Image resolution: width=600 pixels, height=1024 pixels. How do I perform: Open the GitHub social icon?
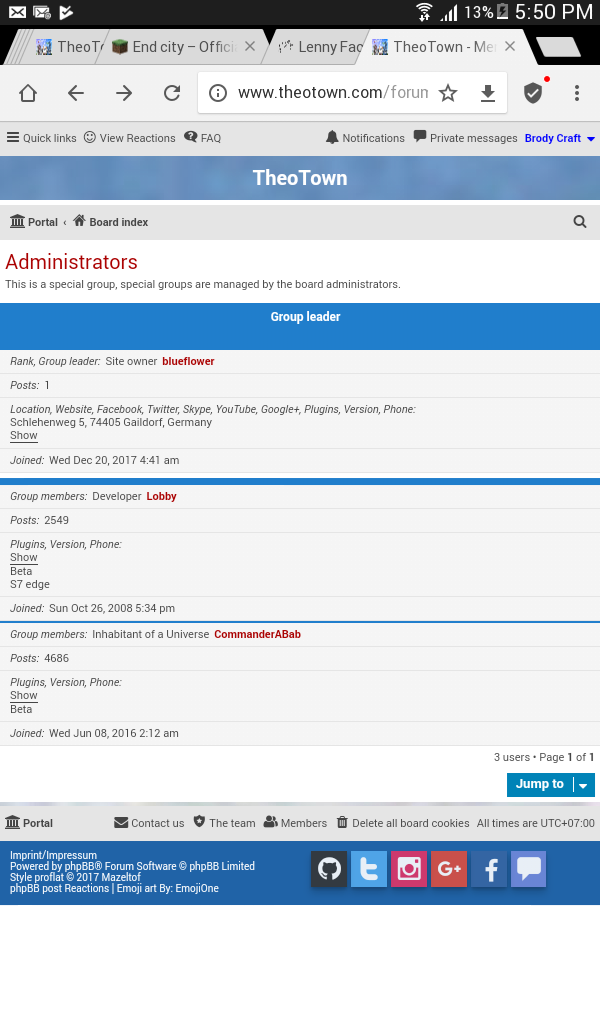click(329, 869)
